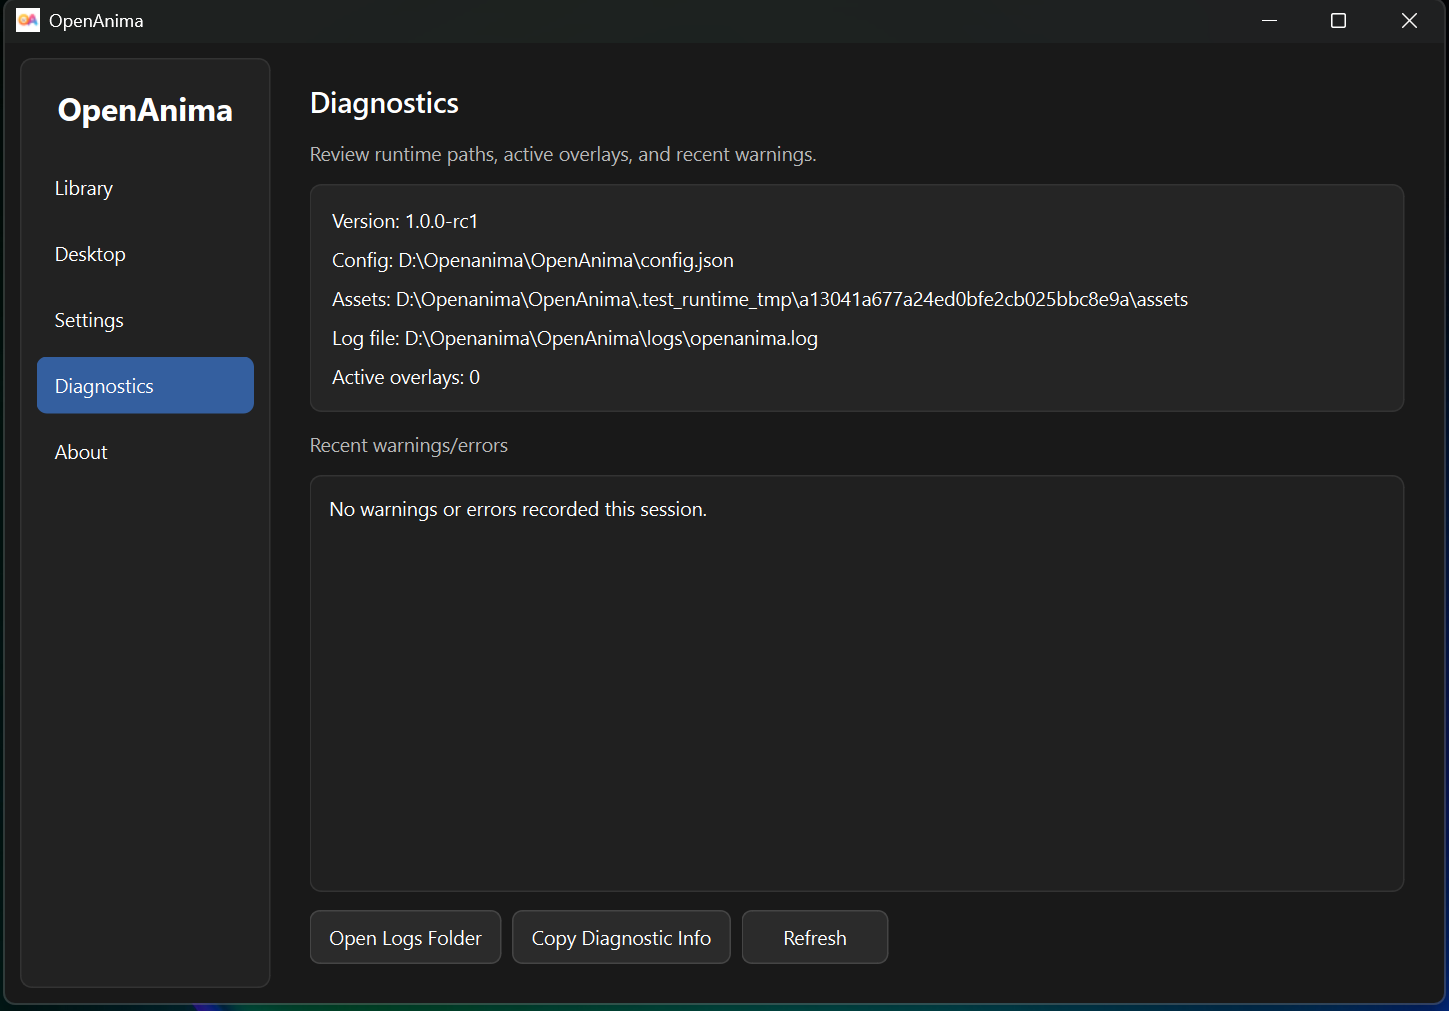The width and height of the screenshot is (1449, 1011).
Task: Click the Log file openanima.log line
Action: point(575,338)
